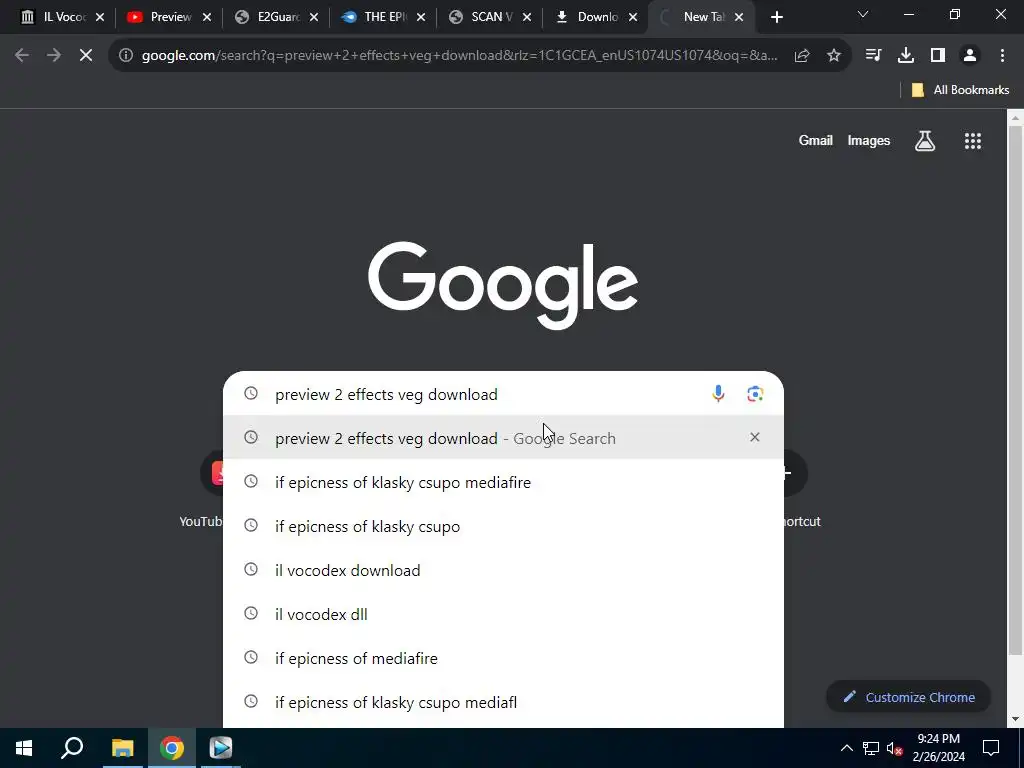Open the tab search dropdown
The height and width of the screenshot is (768, 1024).
[x=863, y=14]
